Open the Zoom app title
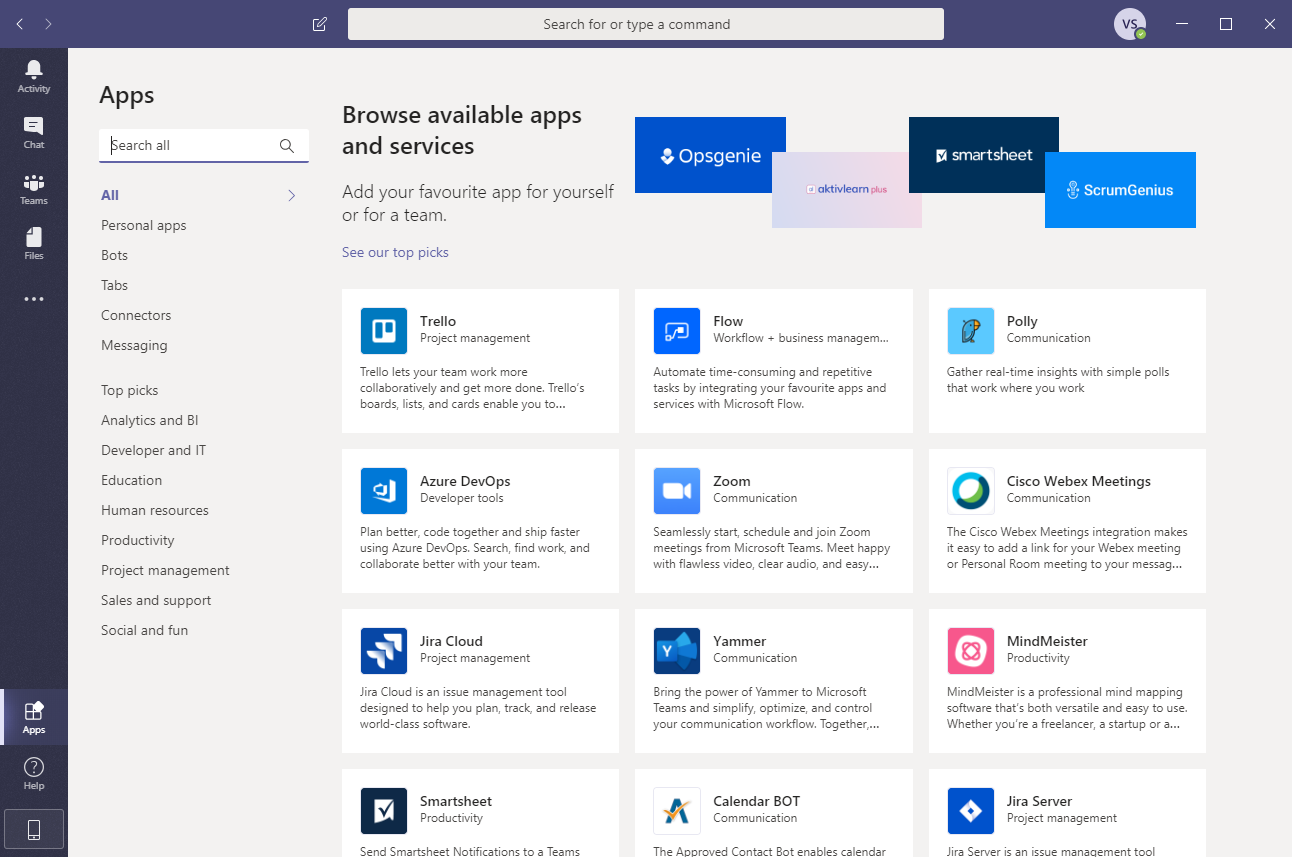Viewport: 1292px width, 857px height. (x=732, y=481)
